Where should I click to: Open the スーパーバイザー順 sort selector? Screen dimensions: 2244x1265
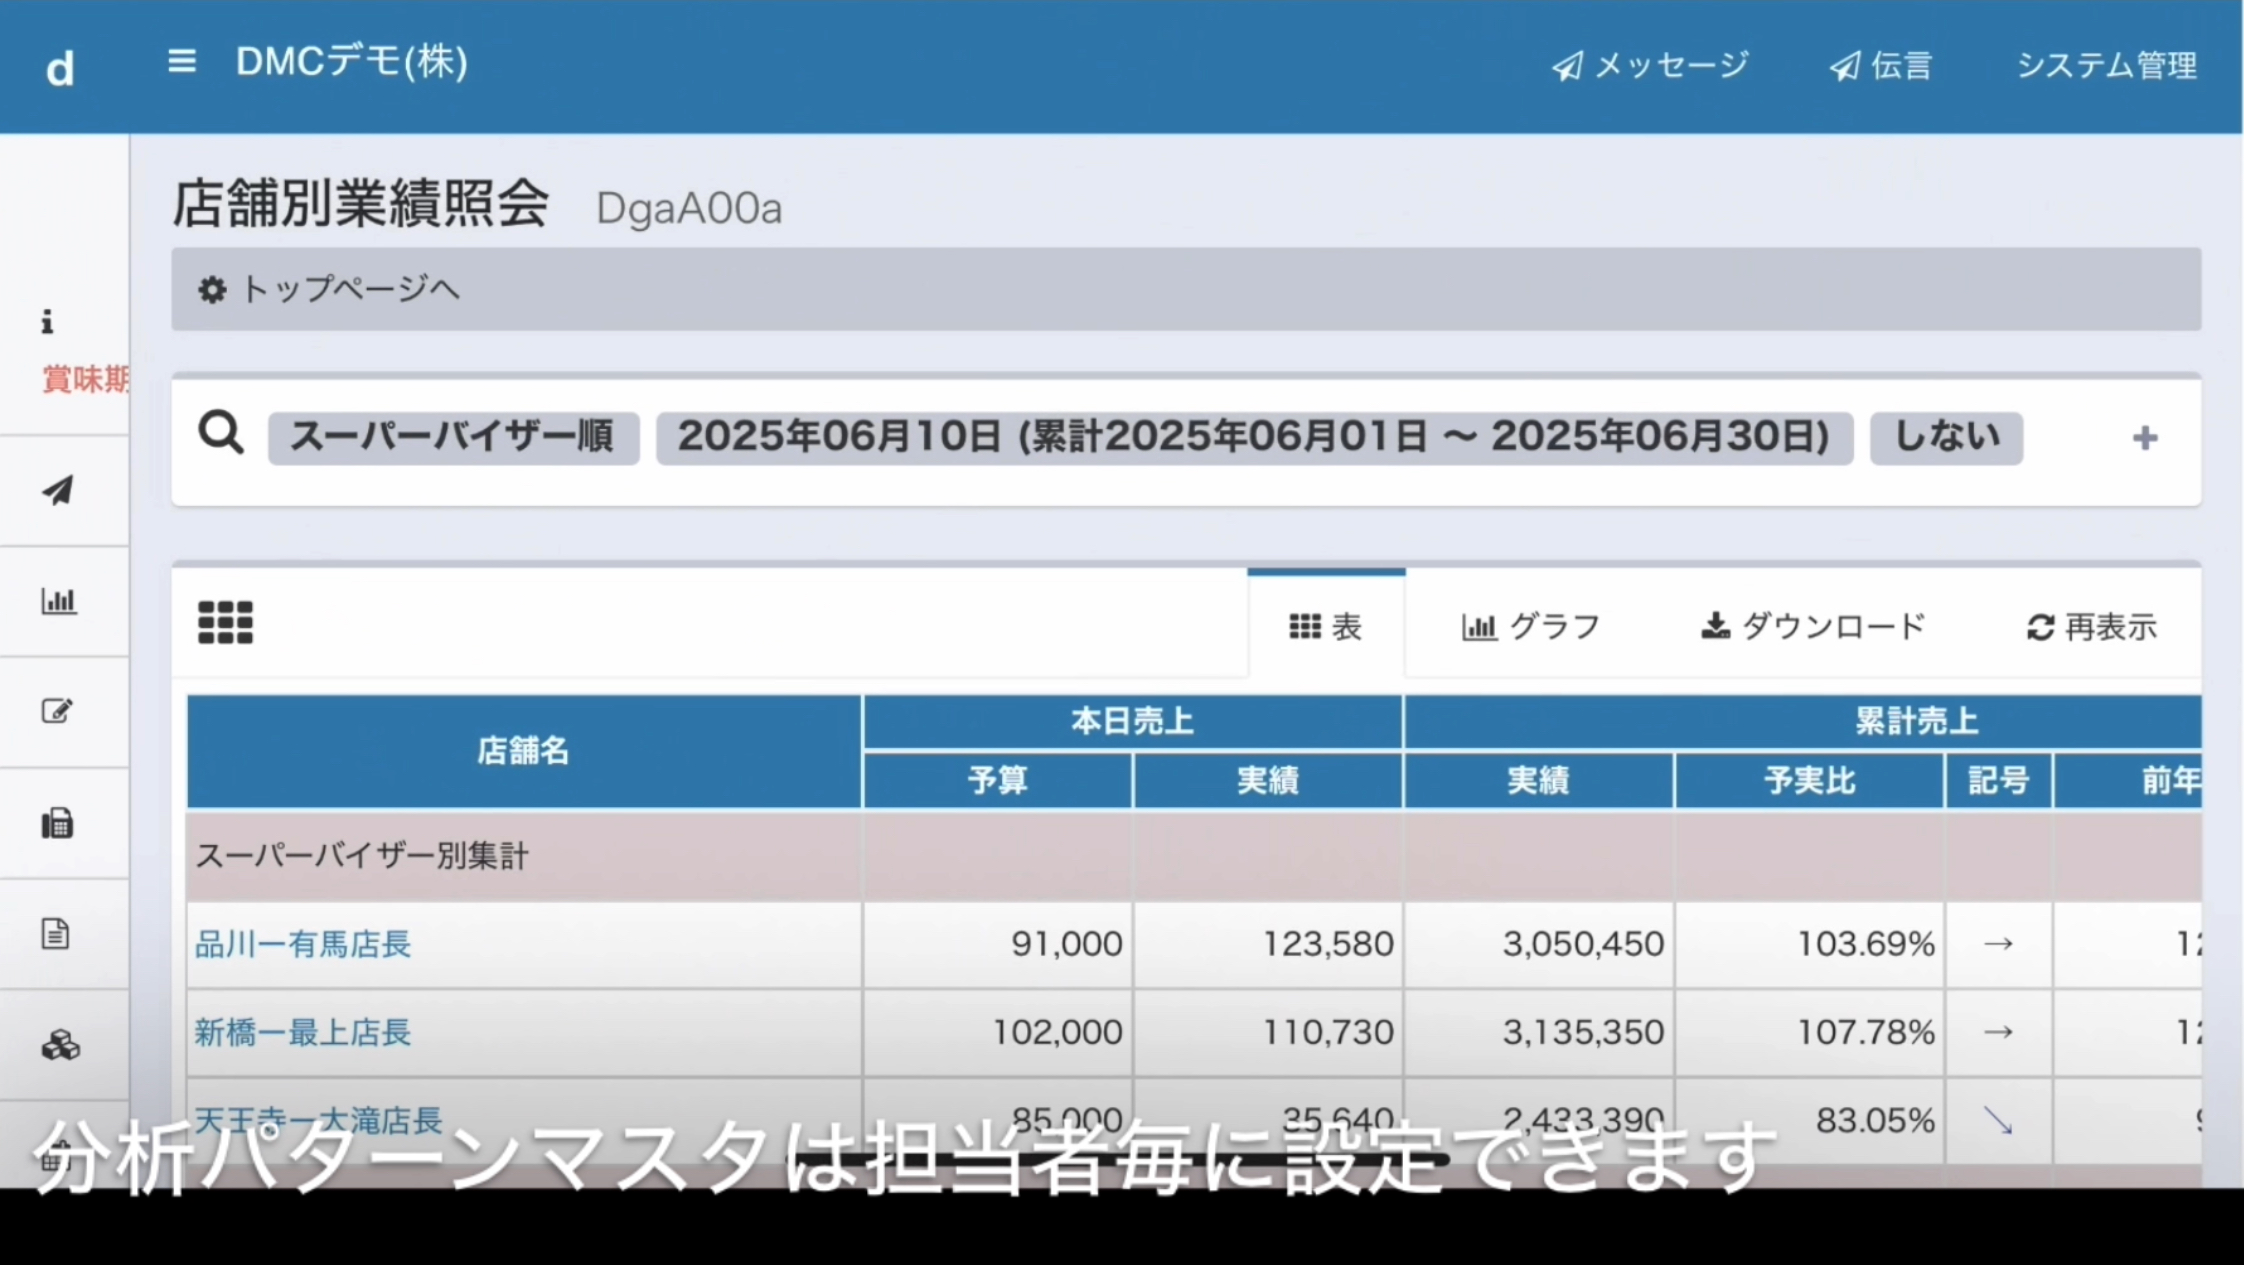(x=453, y=438)
